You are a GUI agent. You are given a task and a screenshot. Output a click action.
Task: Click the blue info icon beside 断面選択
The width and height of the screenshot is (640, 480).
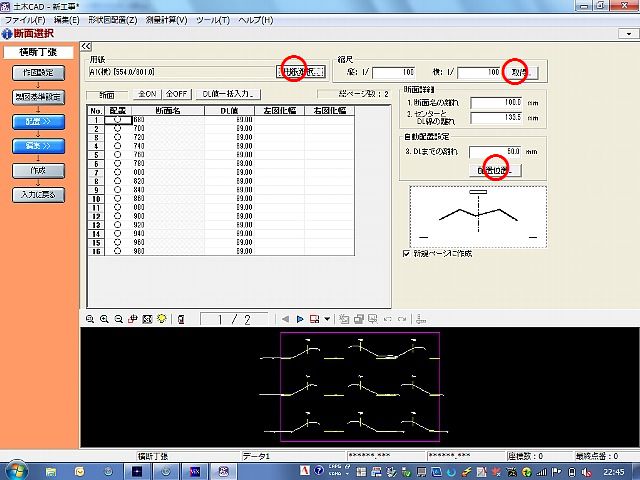(7, 34)
